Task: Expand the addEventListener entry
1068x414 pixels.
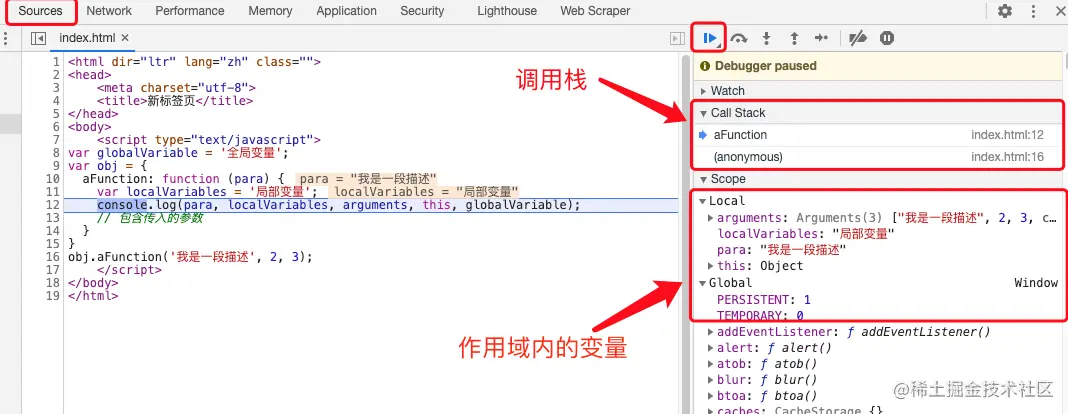Action: 711,332
